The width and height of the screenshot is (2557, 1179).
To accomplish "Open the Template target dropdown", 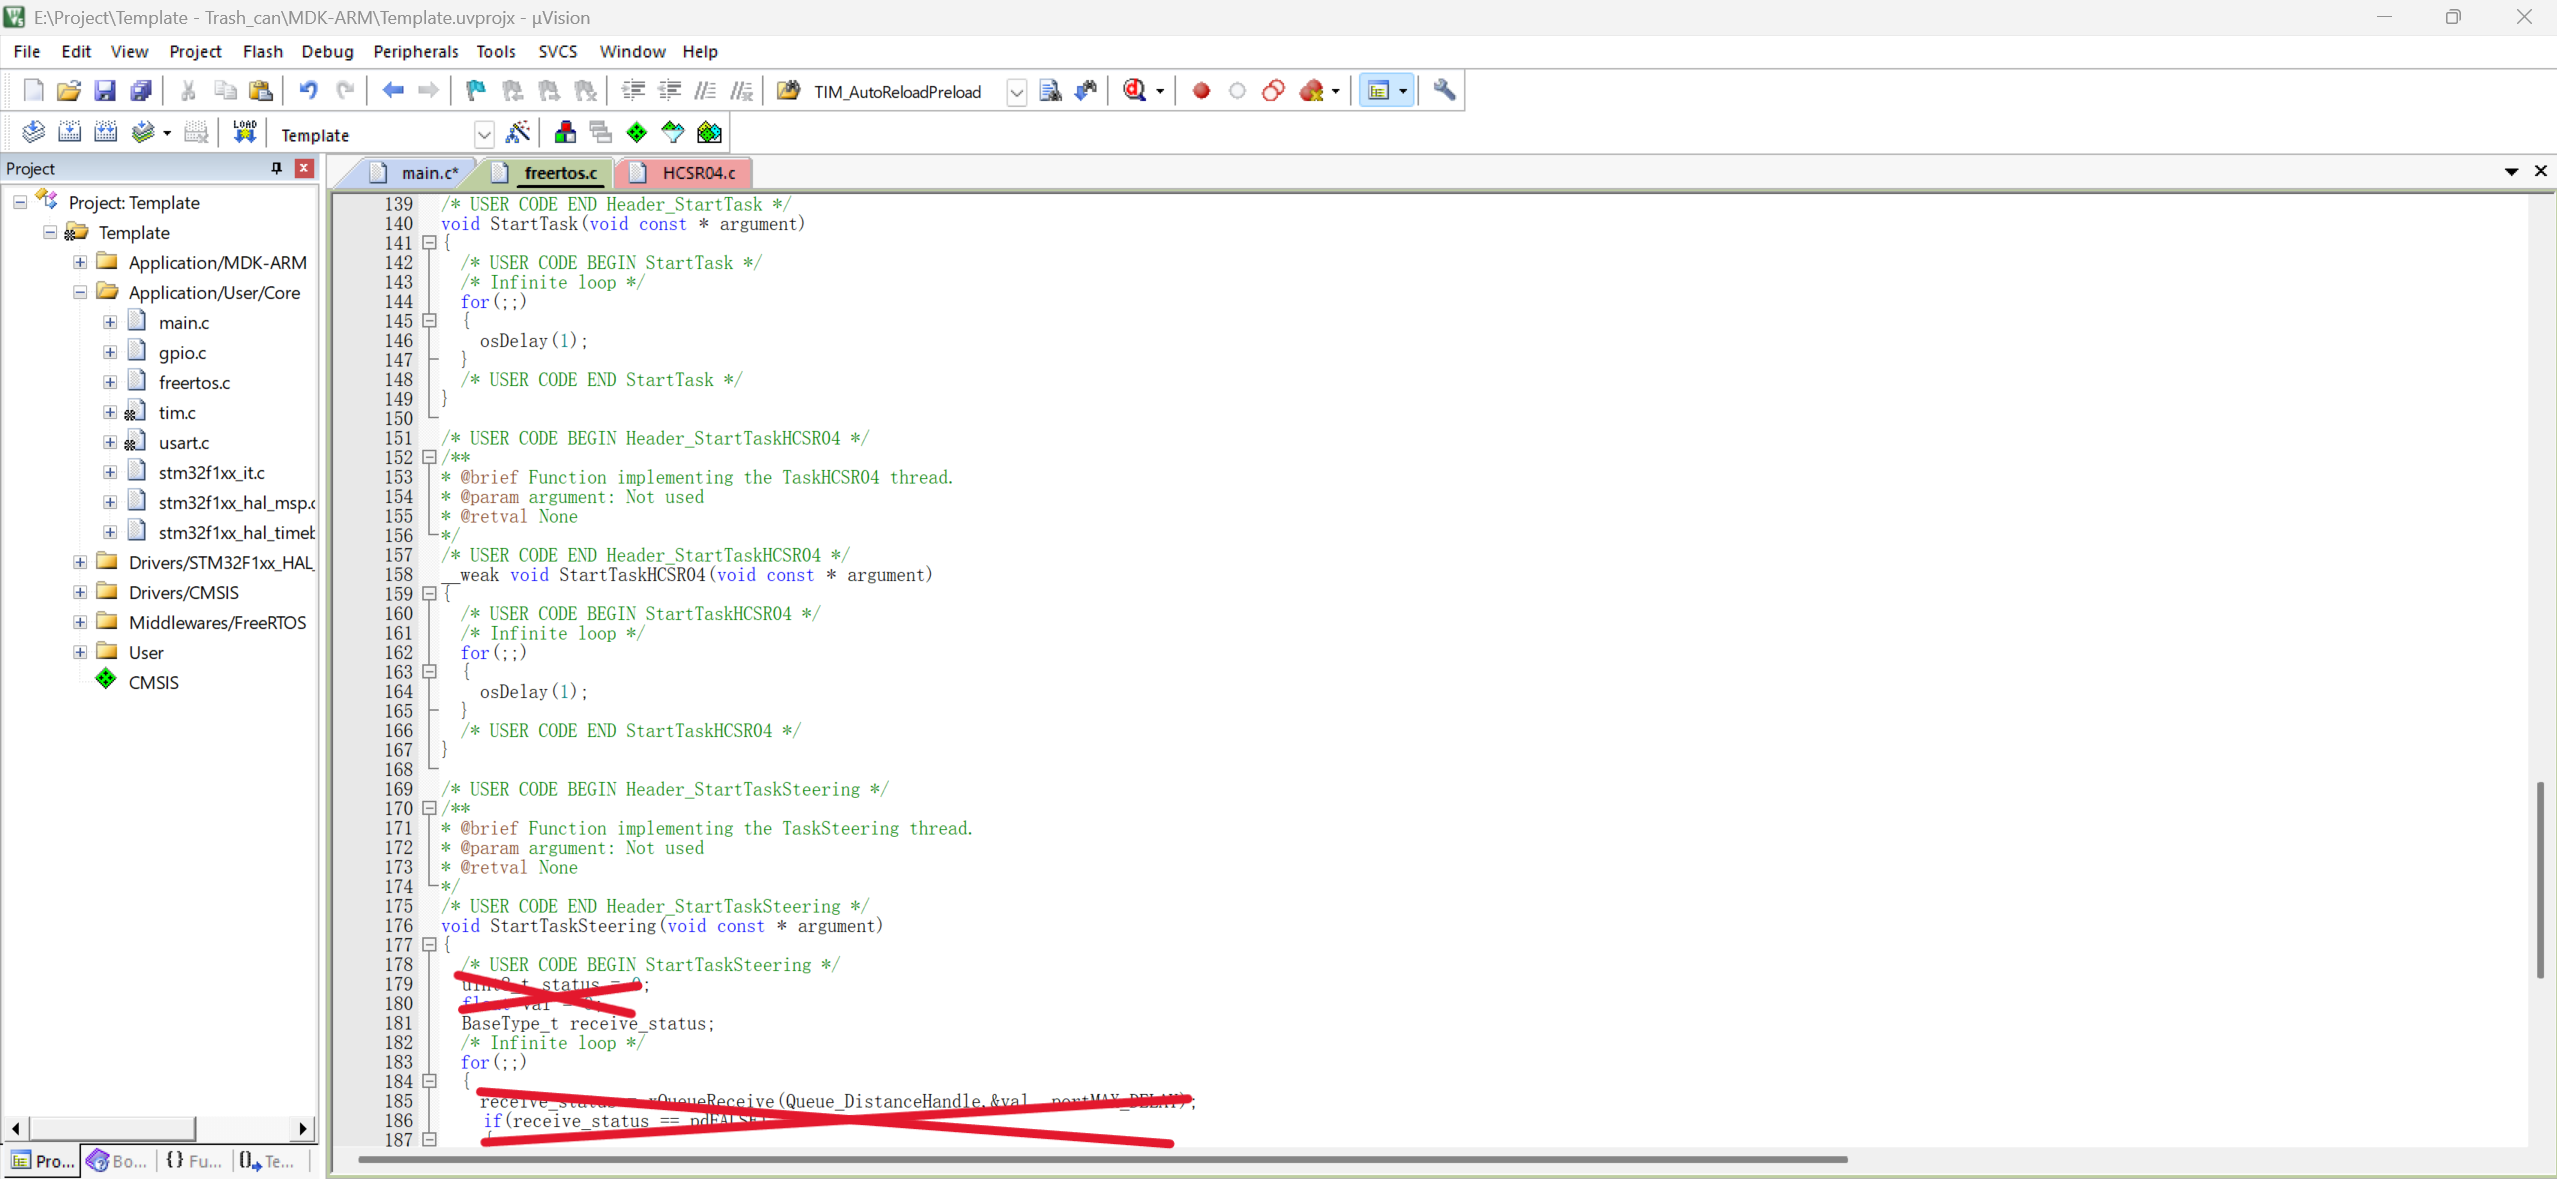I will tap(484, 135).
